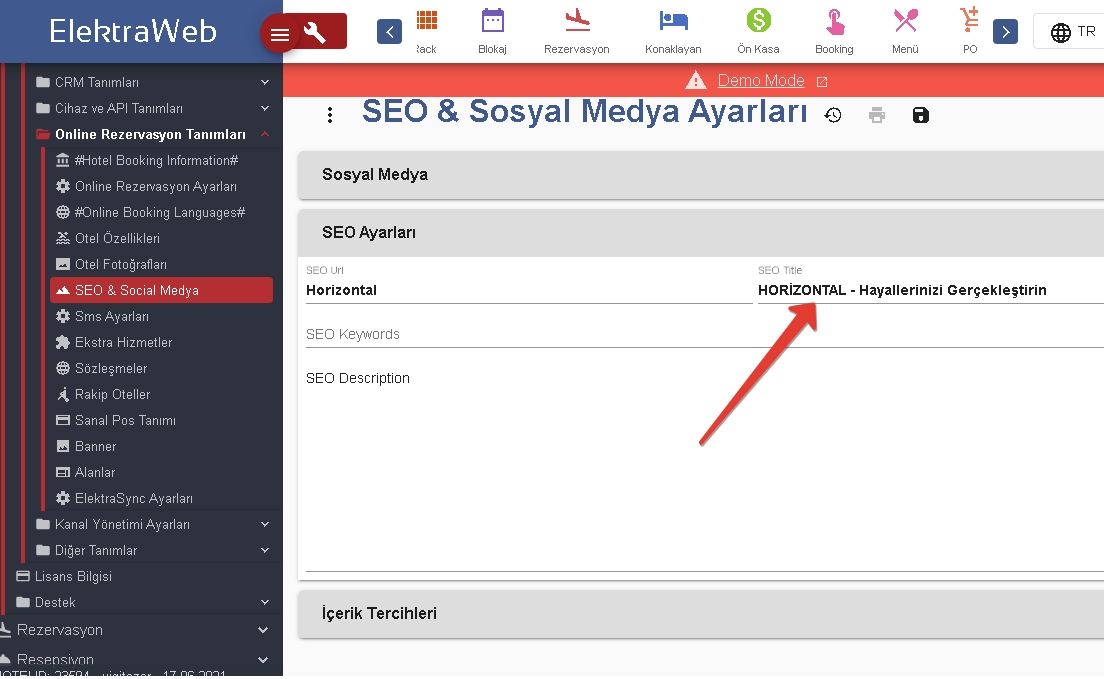Click into the SEO Keywords field
Viewport: 1104px width, 679px height.
tap(700, 334)
